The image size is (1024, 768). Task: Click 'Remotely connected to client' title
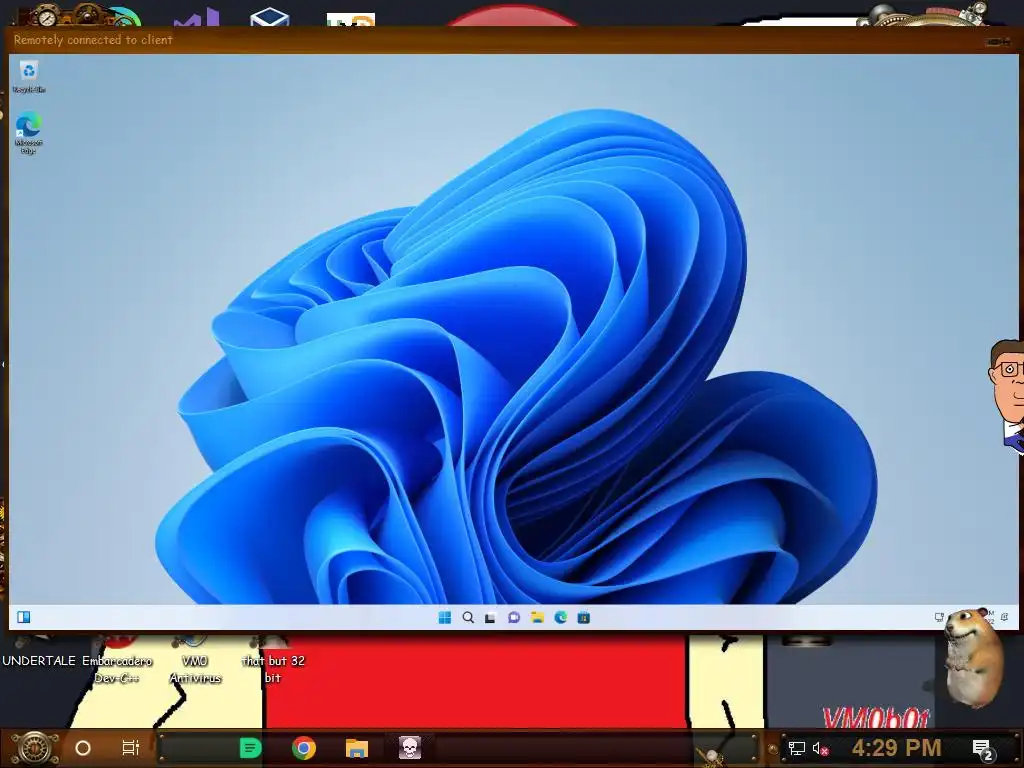coord(93,40)
